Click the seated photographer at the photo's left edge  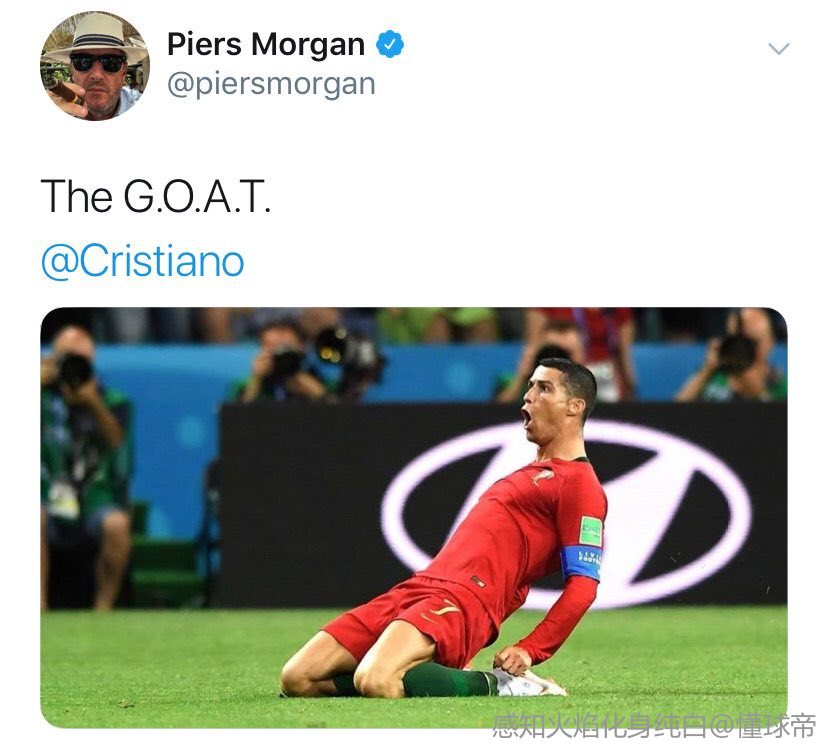pyautogui.click(x=84, y=465)
